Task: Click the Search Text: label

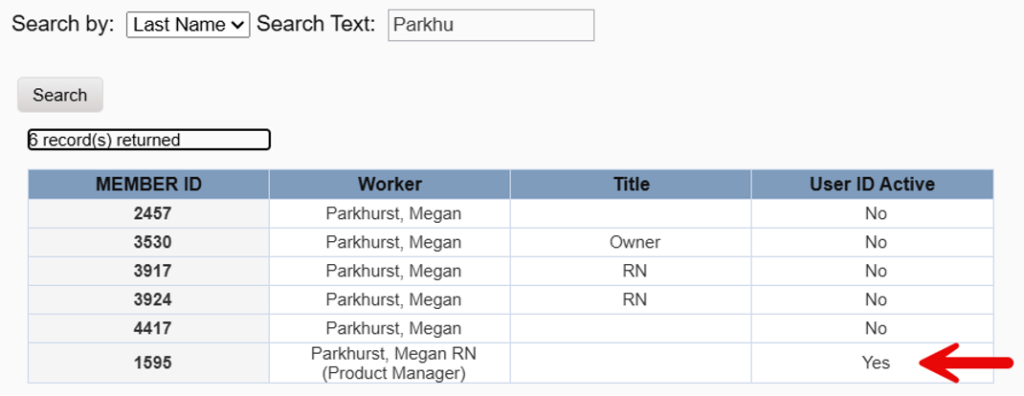Action: (316, 25)
